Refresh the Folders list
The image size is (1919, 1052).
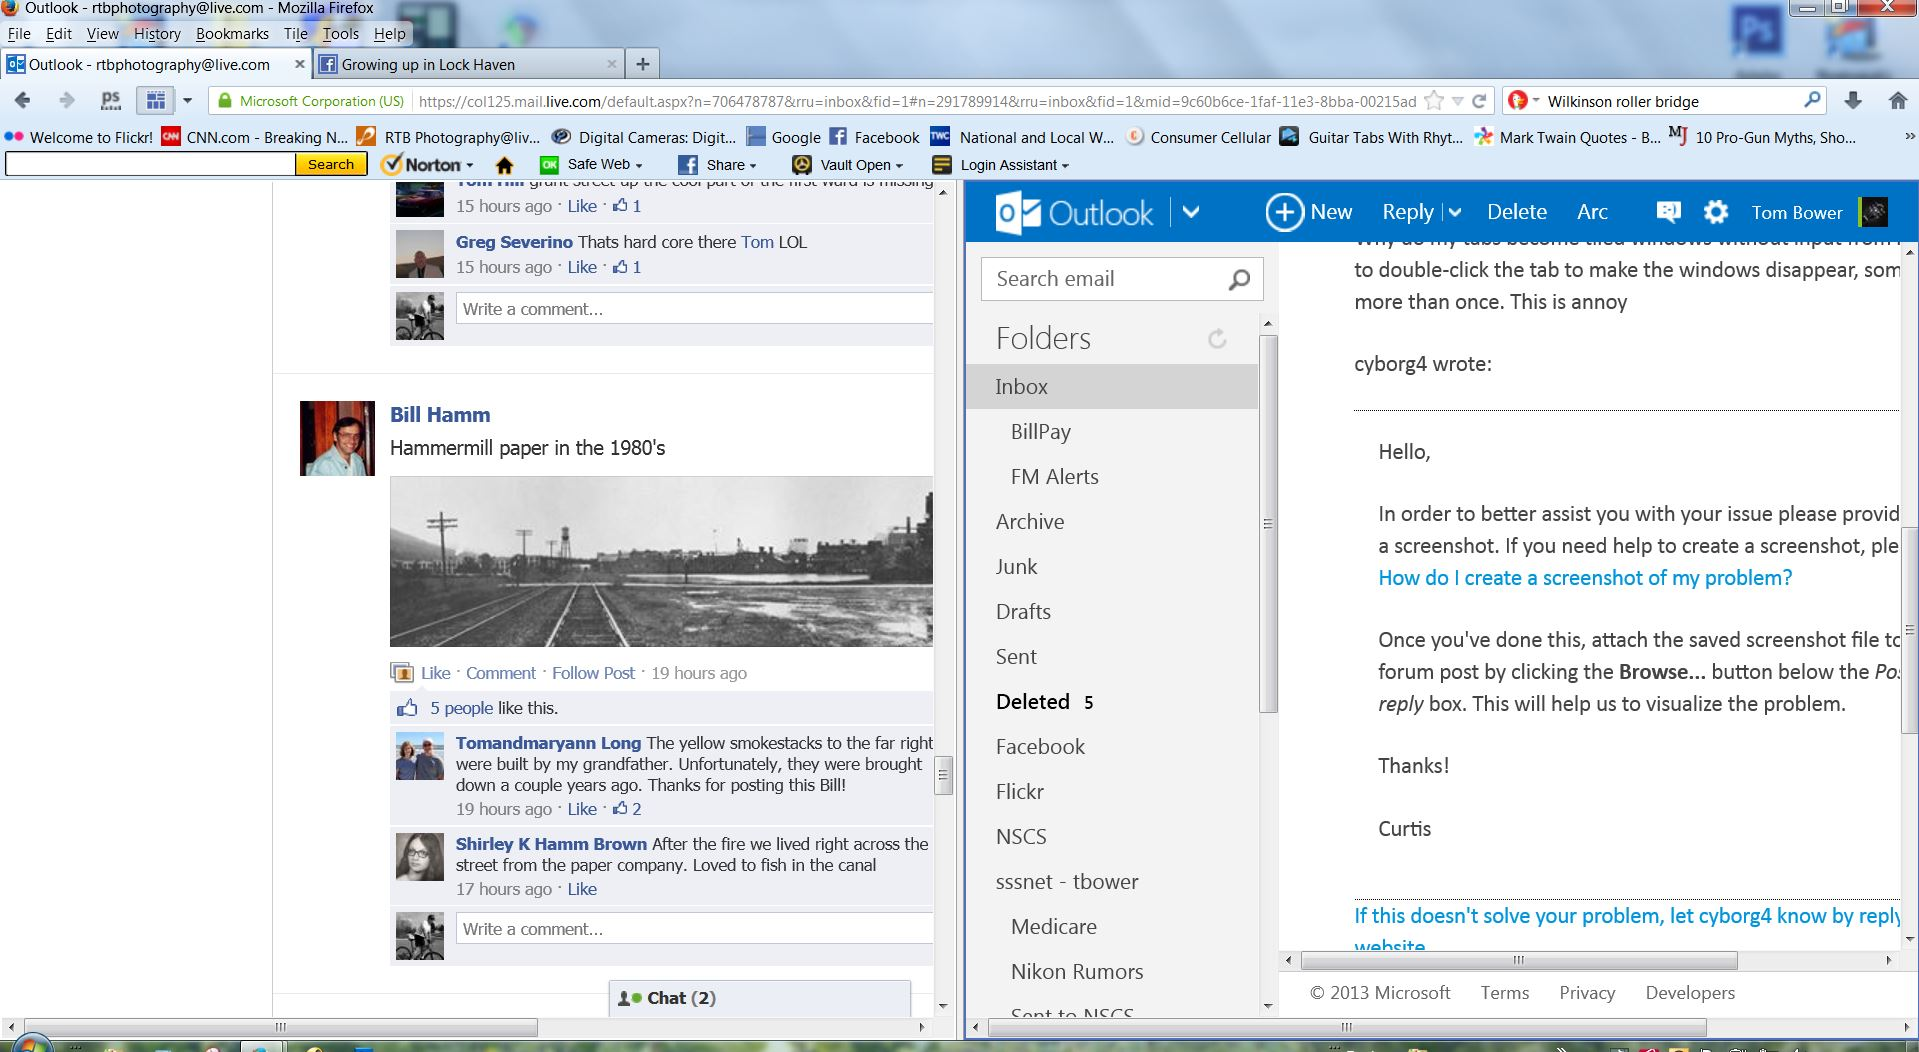pos(1217,339)
